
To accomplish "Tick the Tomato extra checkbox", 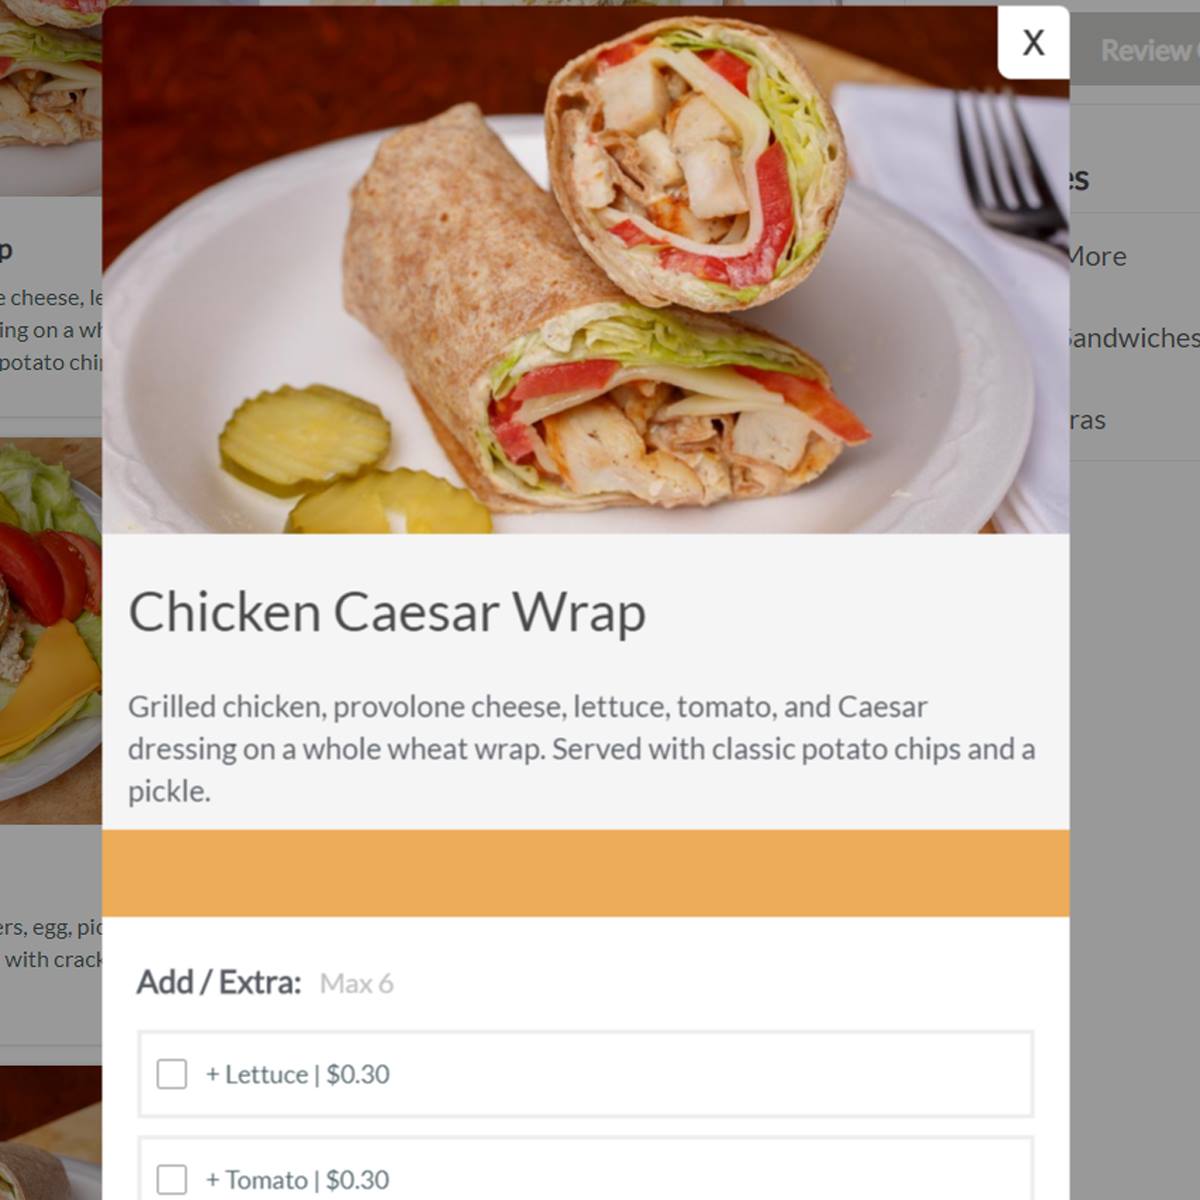I will point(172,1179).
